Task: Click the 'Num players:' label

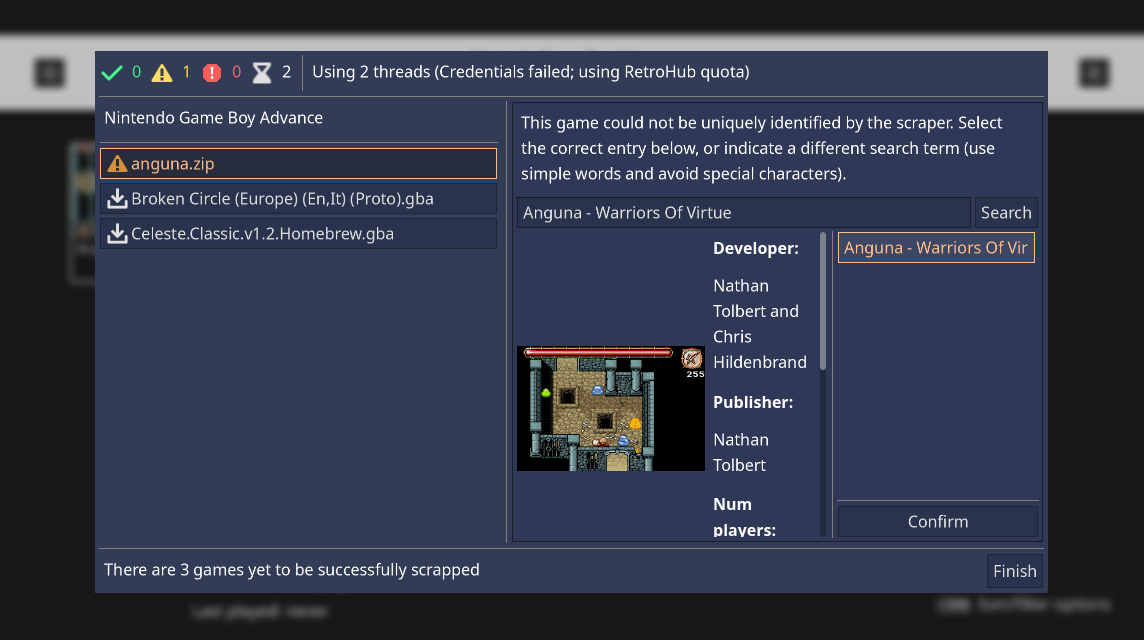Action: 744,517
